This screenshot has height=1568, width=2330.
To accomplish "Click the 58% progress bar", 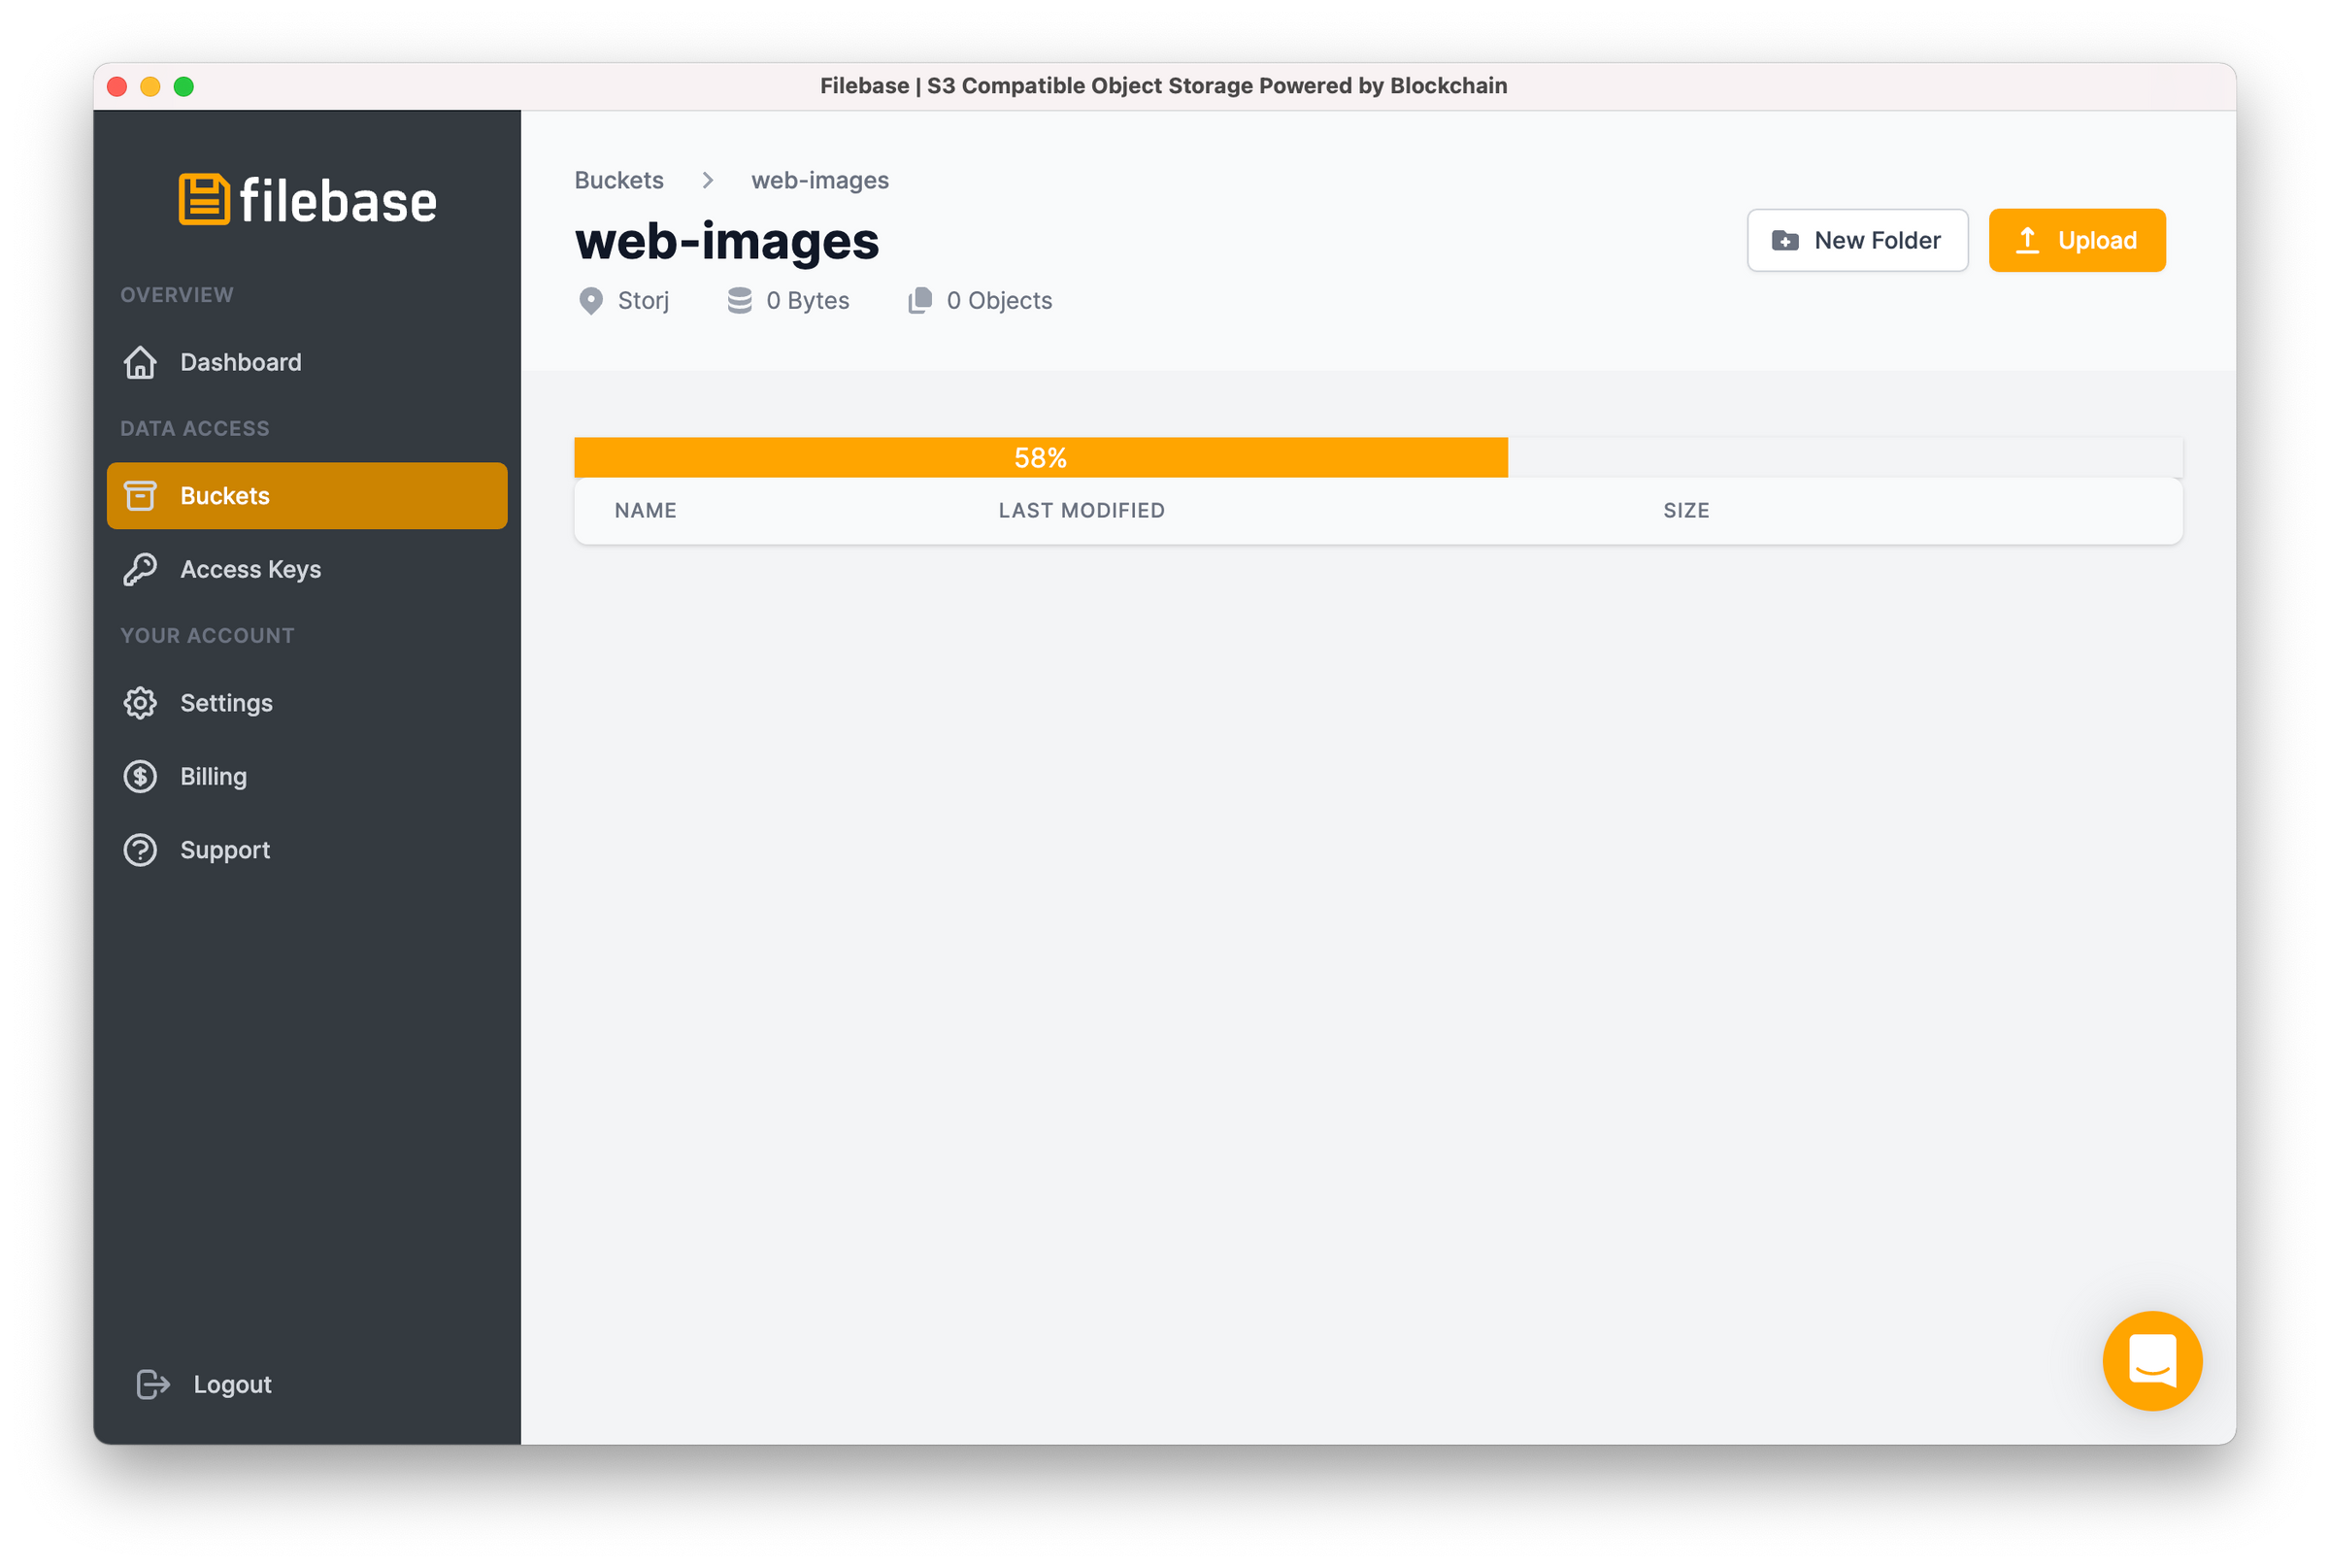I will click(1041, 457).
